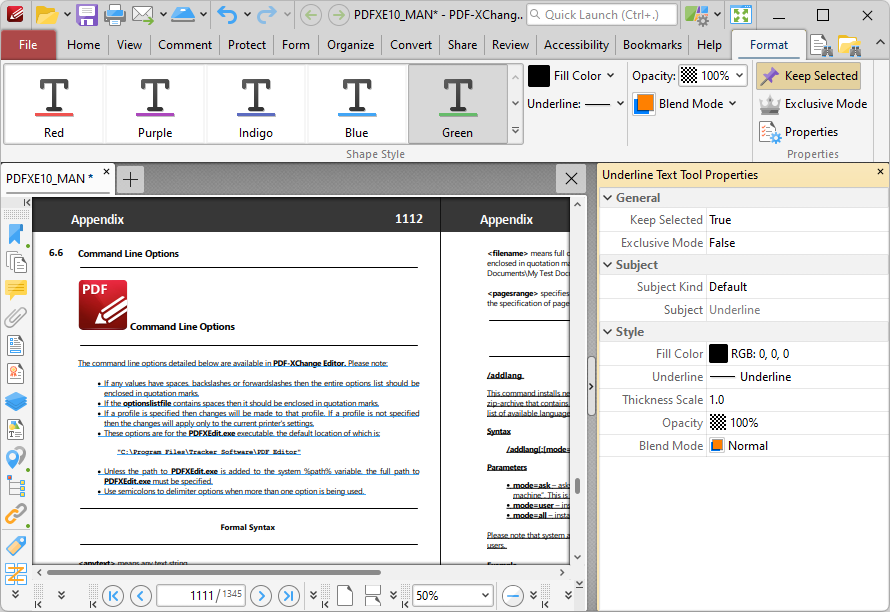Viewport: 890px width, 612px height.
Task: Switch to the Accessibility ribbon tab
Action: (576, 45)
